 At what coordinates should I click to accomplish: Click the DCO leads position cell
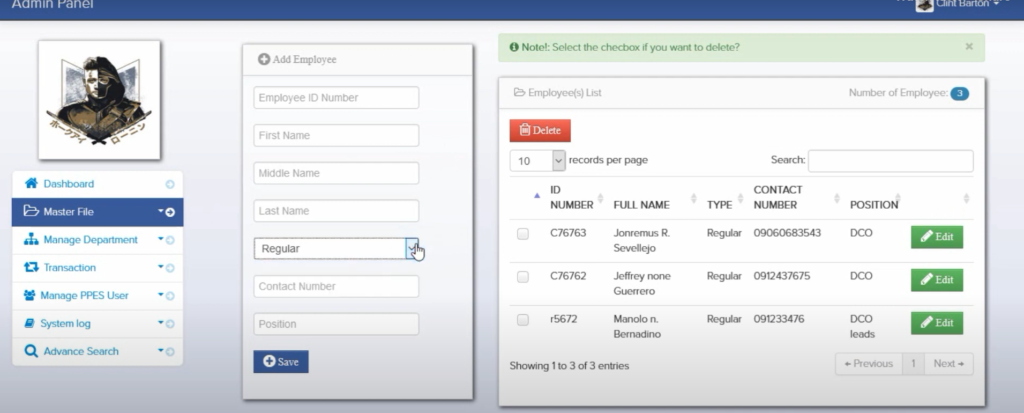coord(862,327)
